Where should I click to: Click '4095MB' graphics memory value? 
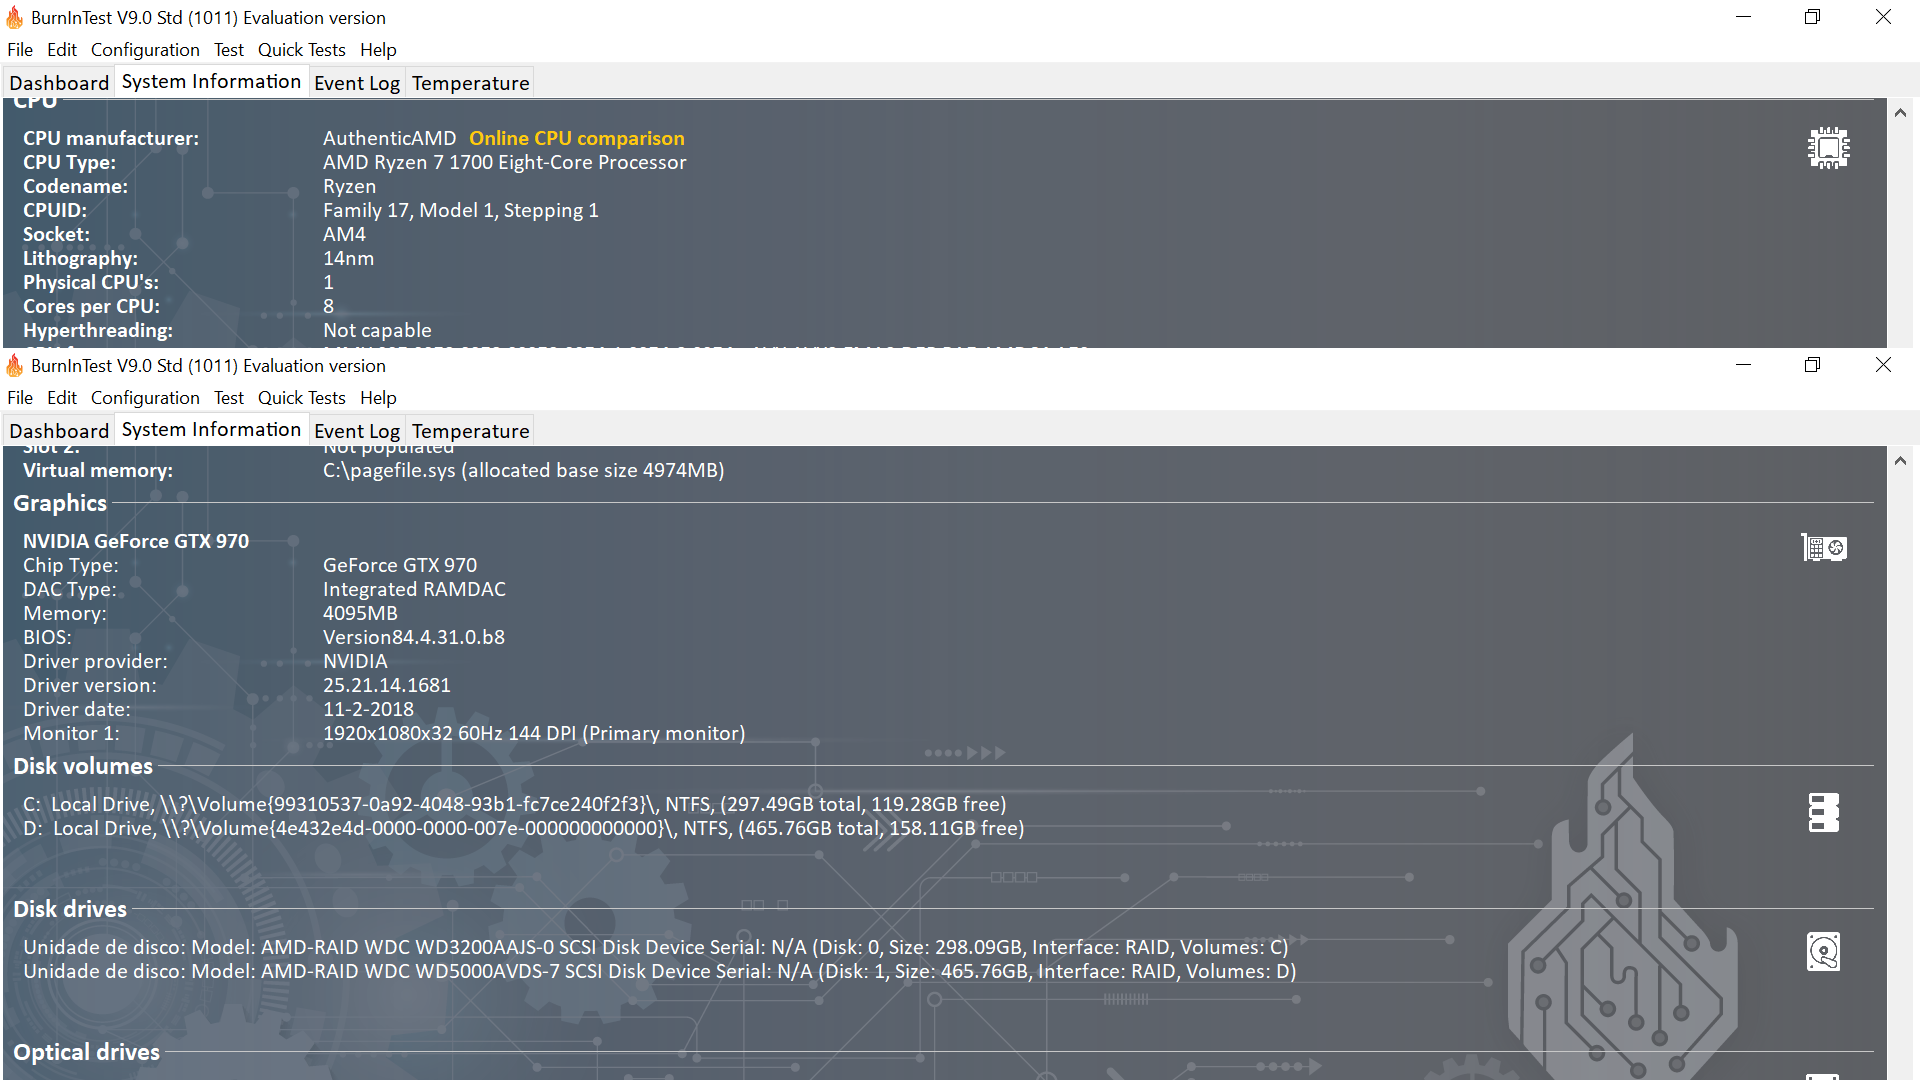360,613
